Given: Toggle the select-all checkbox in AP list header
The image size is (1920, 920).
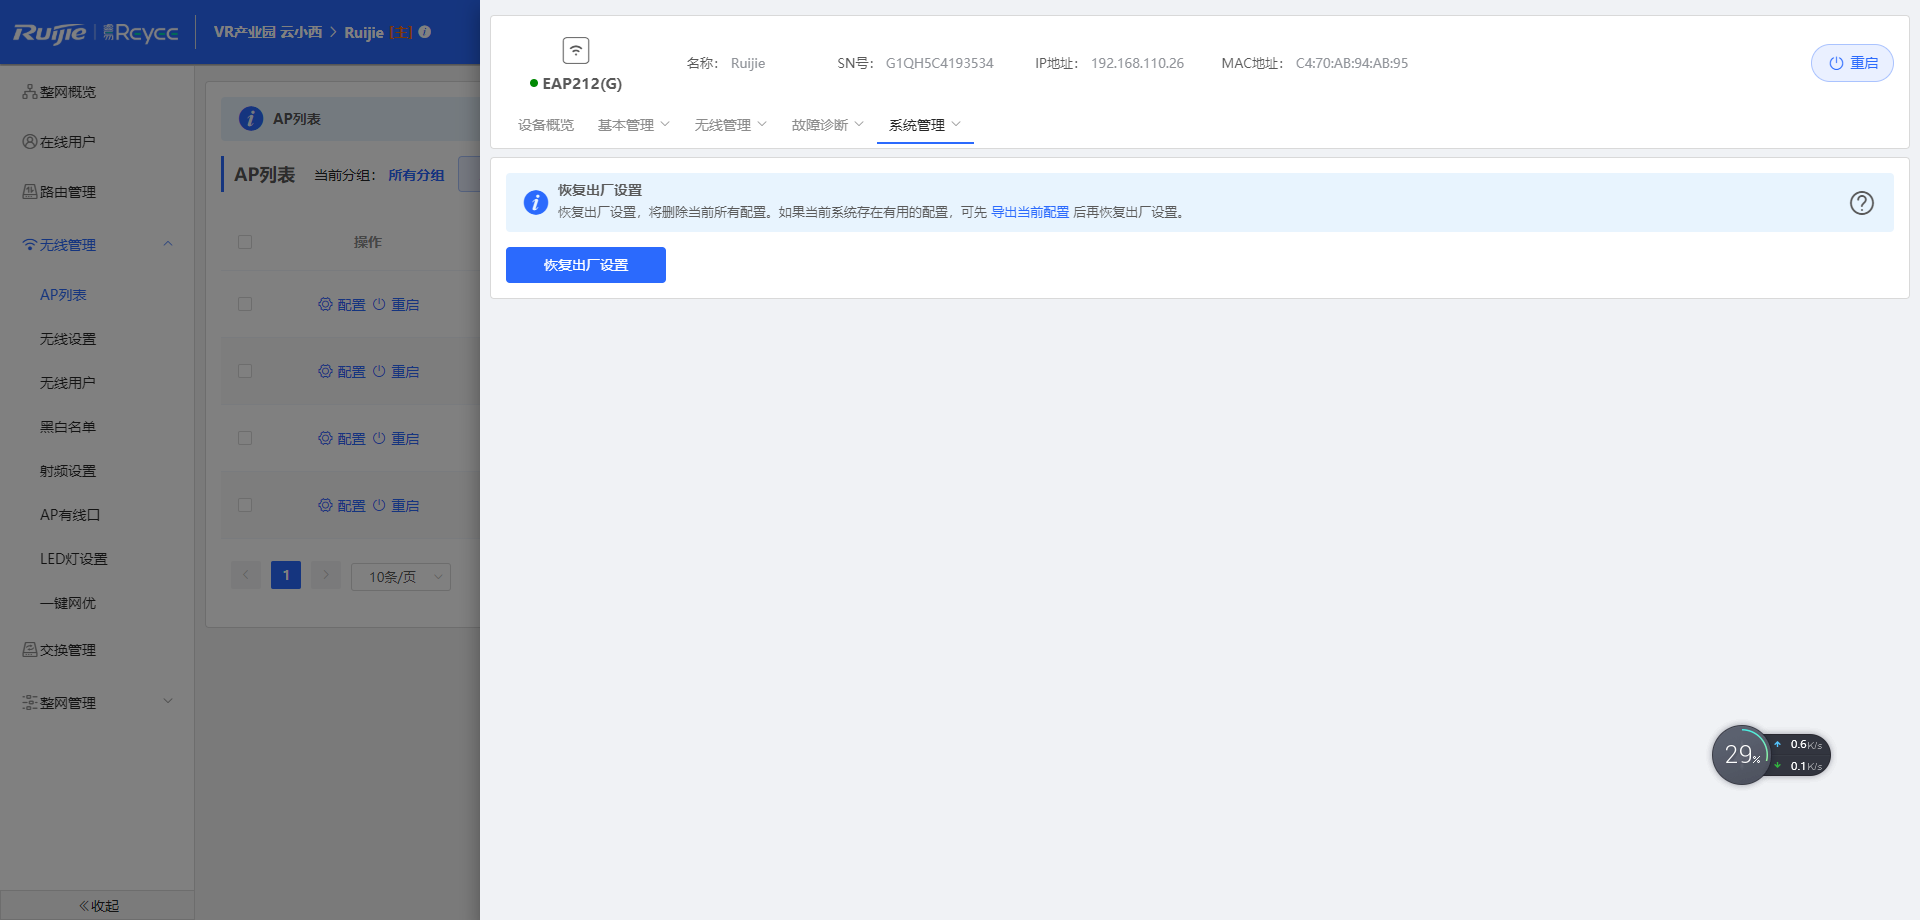Looking at the screenshot, I should pos(245,242).
